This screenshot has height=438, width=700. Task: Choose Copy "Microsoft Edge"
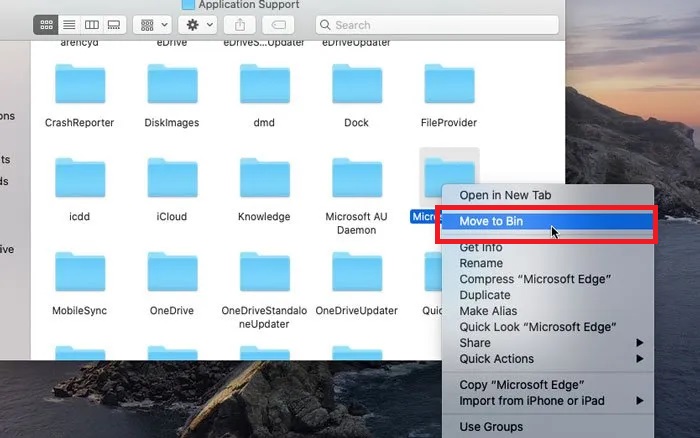click(x=548, y=385)
